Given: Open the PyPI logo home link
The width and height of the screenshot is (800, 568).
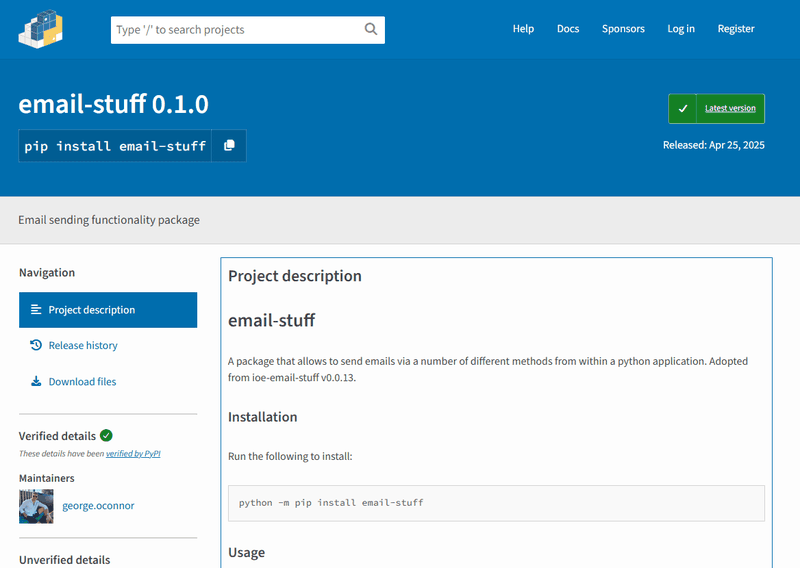Looking at the screenshot, I should [41, 29].
